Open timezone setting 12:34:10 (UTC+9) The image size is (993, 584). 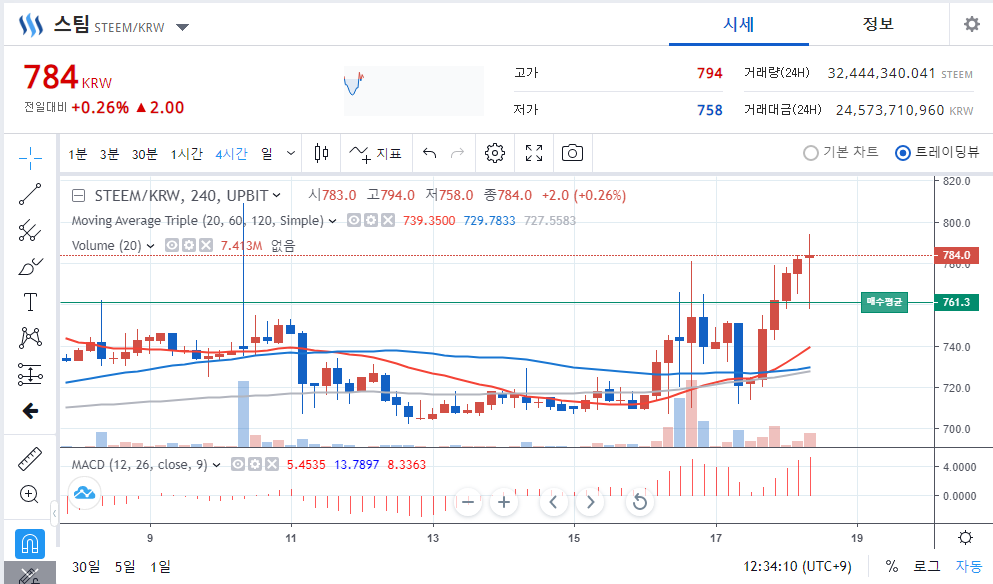point(797,566)
